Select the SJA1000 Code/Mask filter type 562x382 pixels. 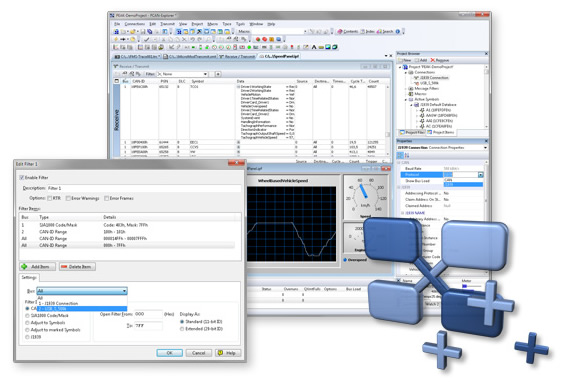tap(27, 316)
